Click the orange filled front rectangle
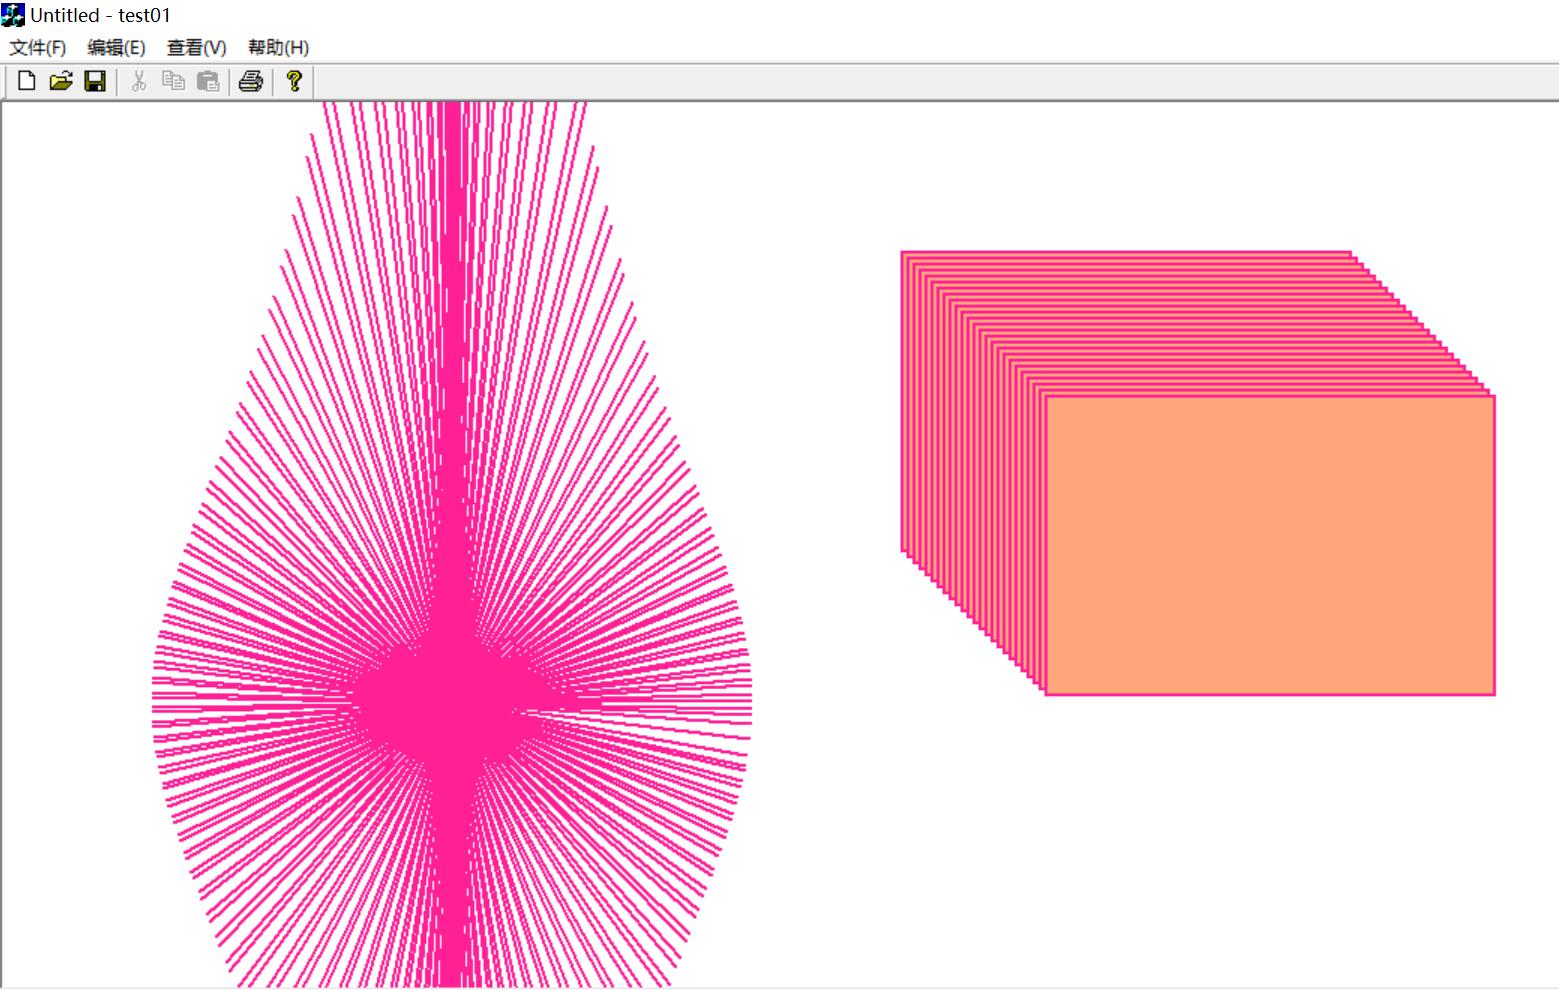1559x990 pixels. (x=1270, y=545)
